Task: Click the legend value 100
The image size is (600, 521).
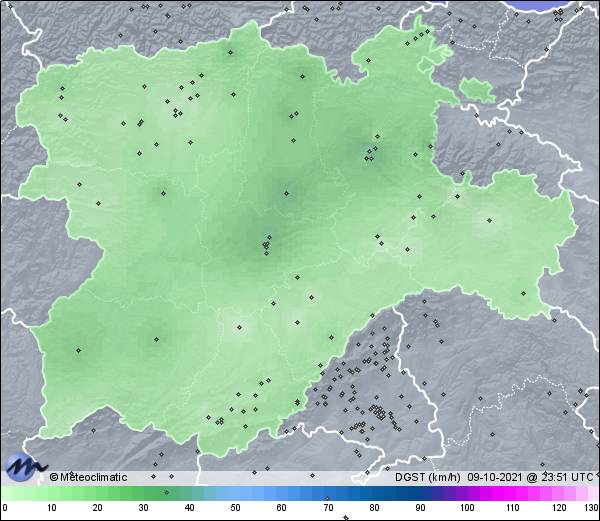Action: [x=467, y=508]
